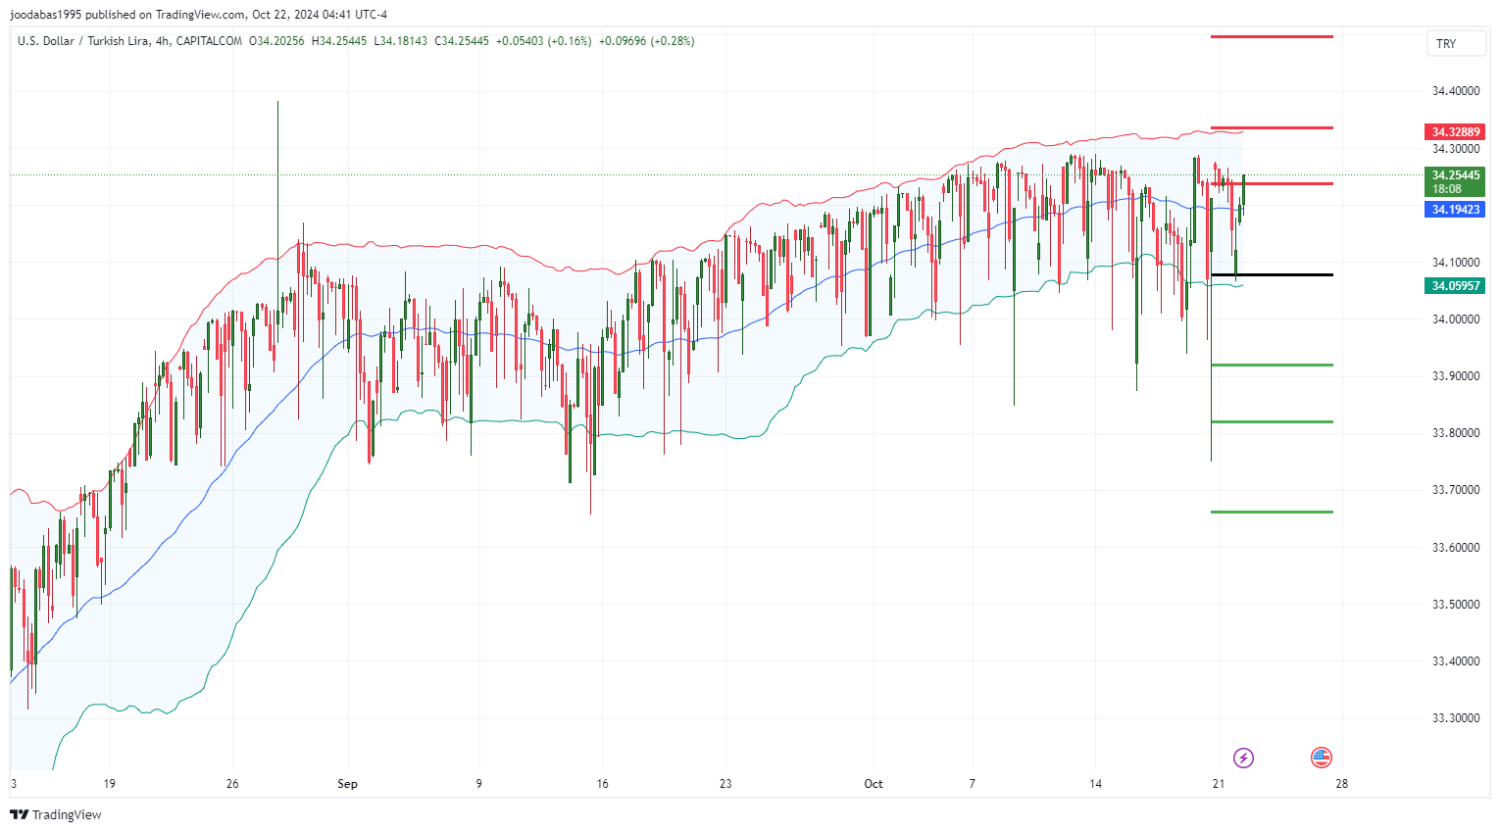Click the Sep label on time axis

(347, 784)
